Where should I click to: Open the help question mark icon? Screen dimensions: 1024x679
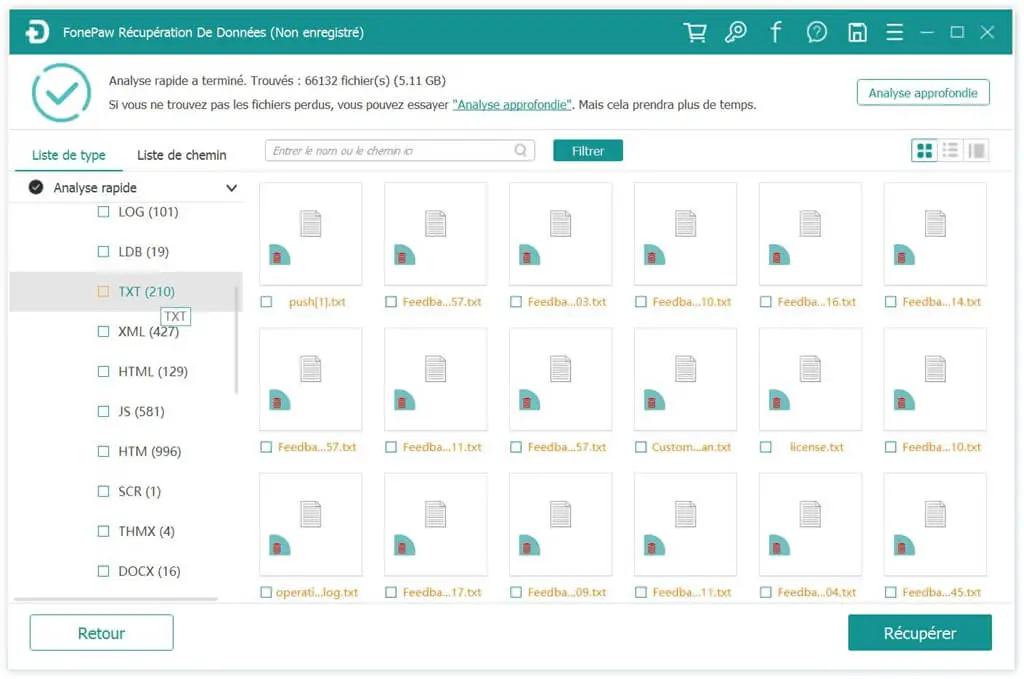[817, 33]
